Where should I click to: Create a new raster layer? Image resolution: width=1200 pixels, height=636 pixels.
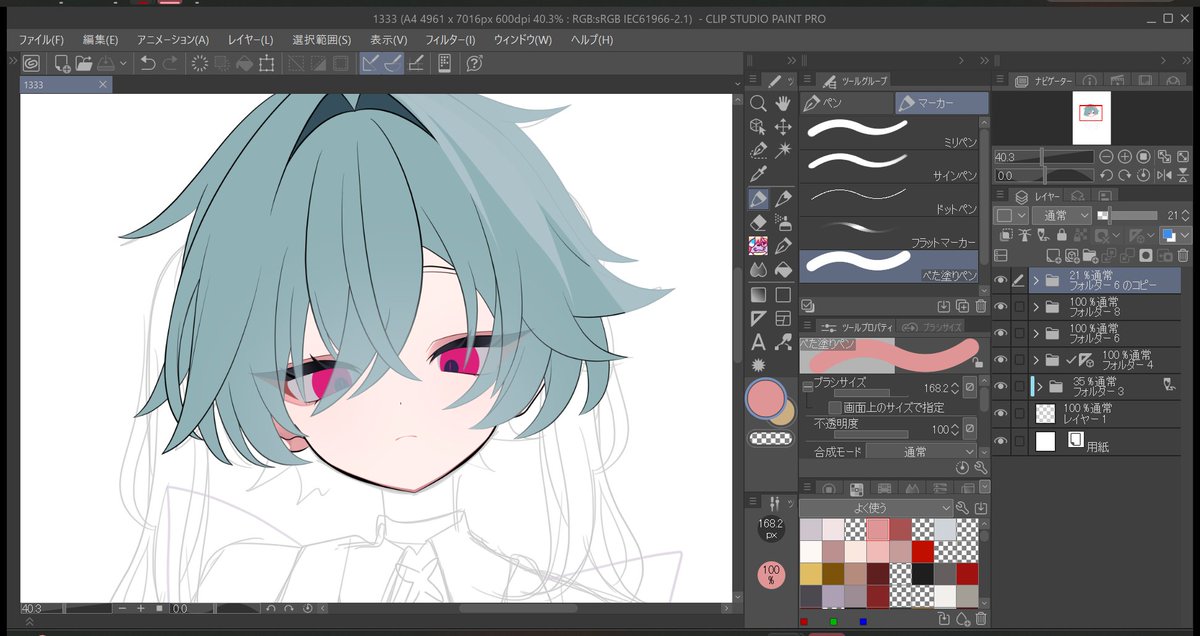[x=1053, y=256]
